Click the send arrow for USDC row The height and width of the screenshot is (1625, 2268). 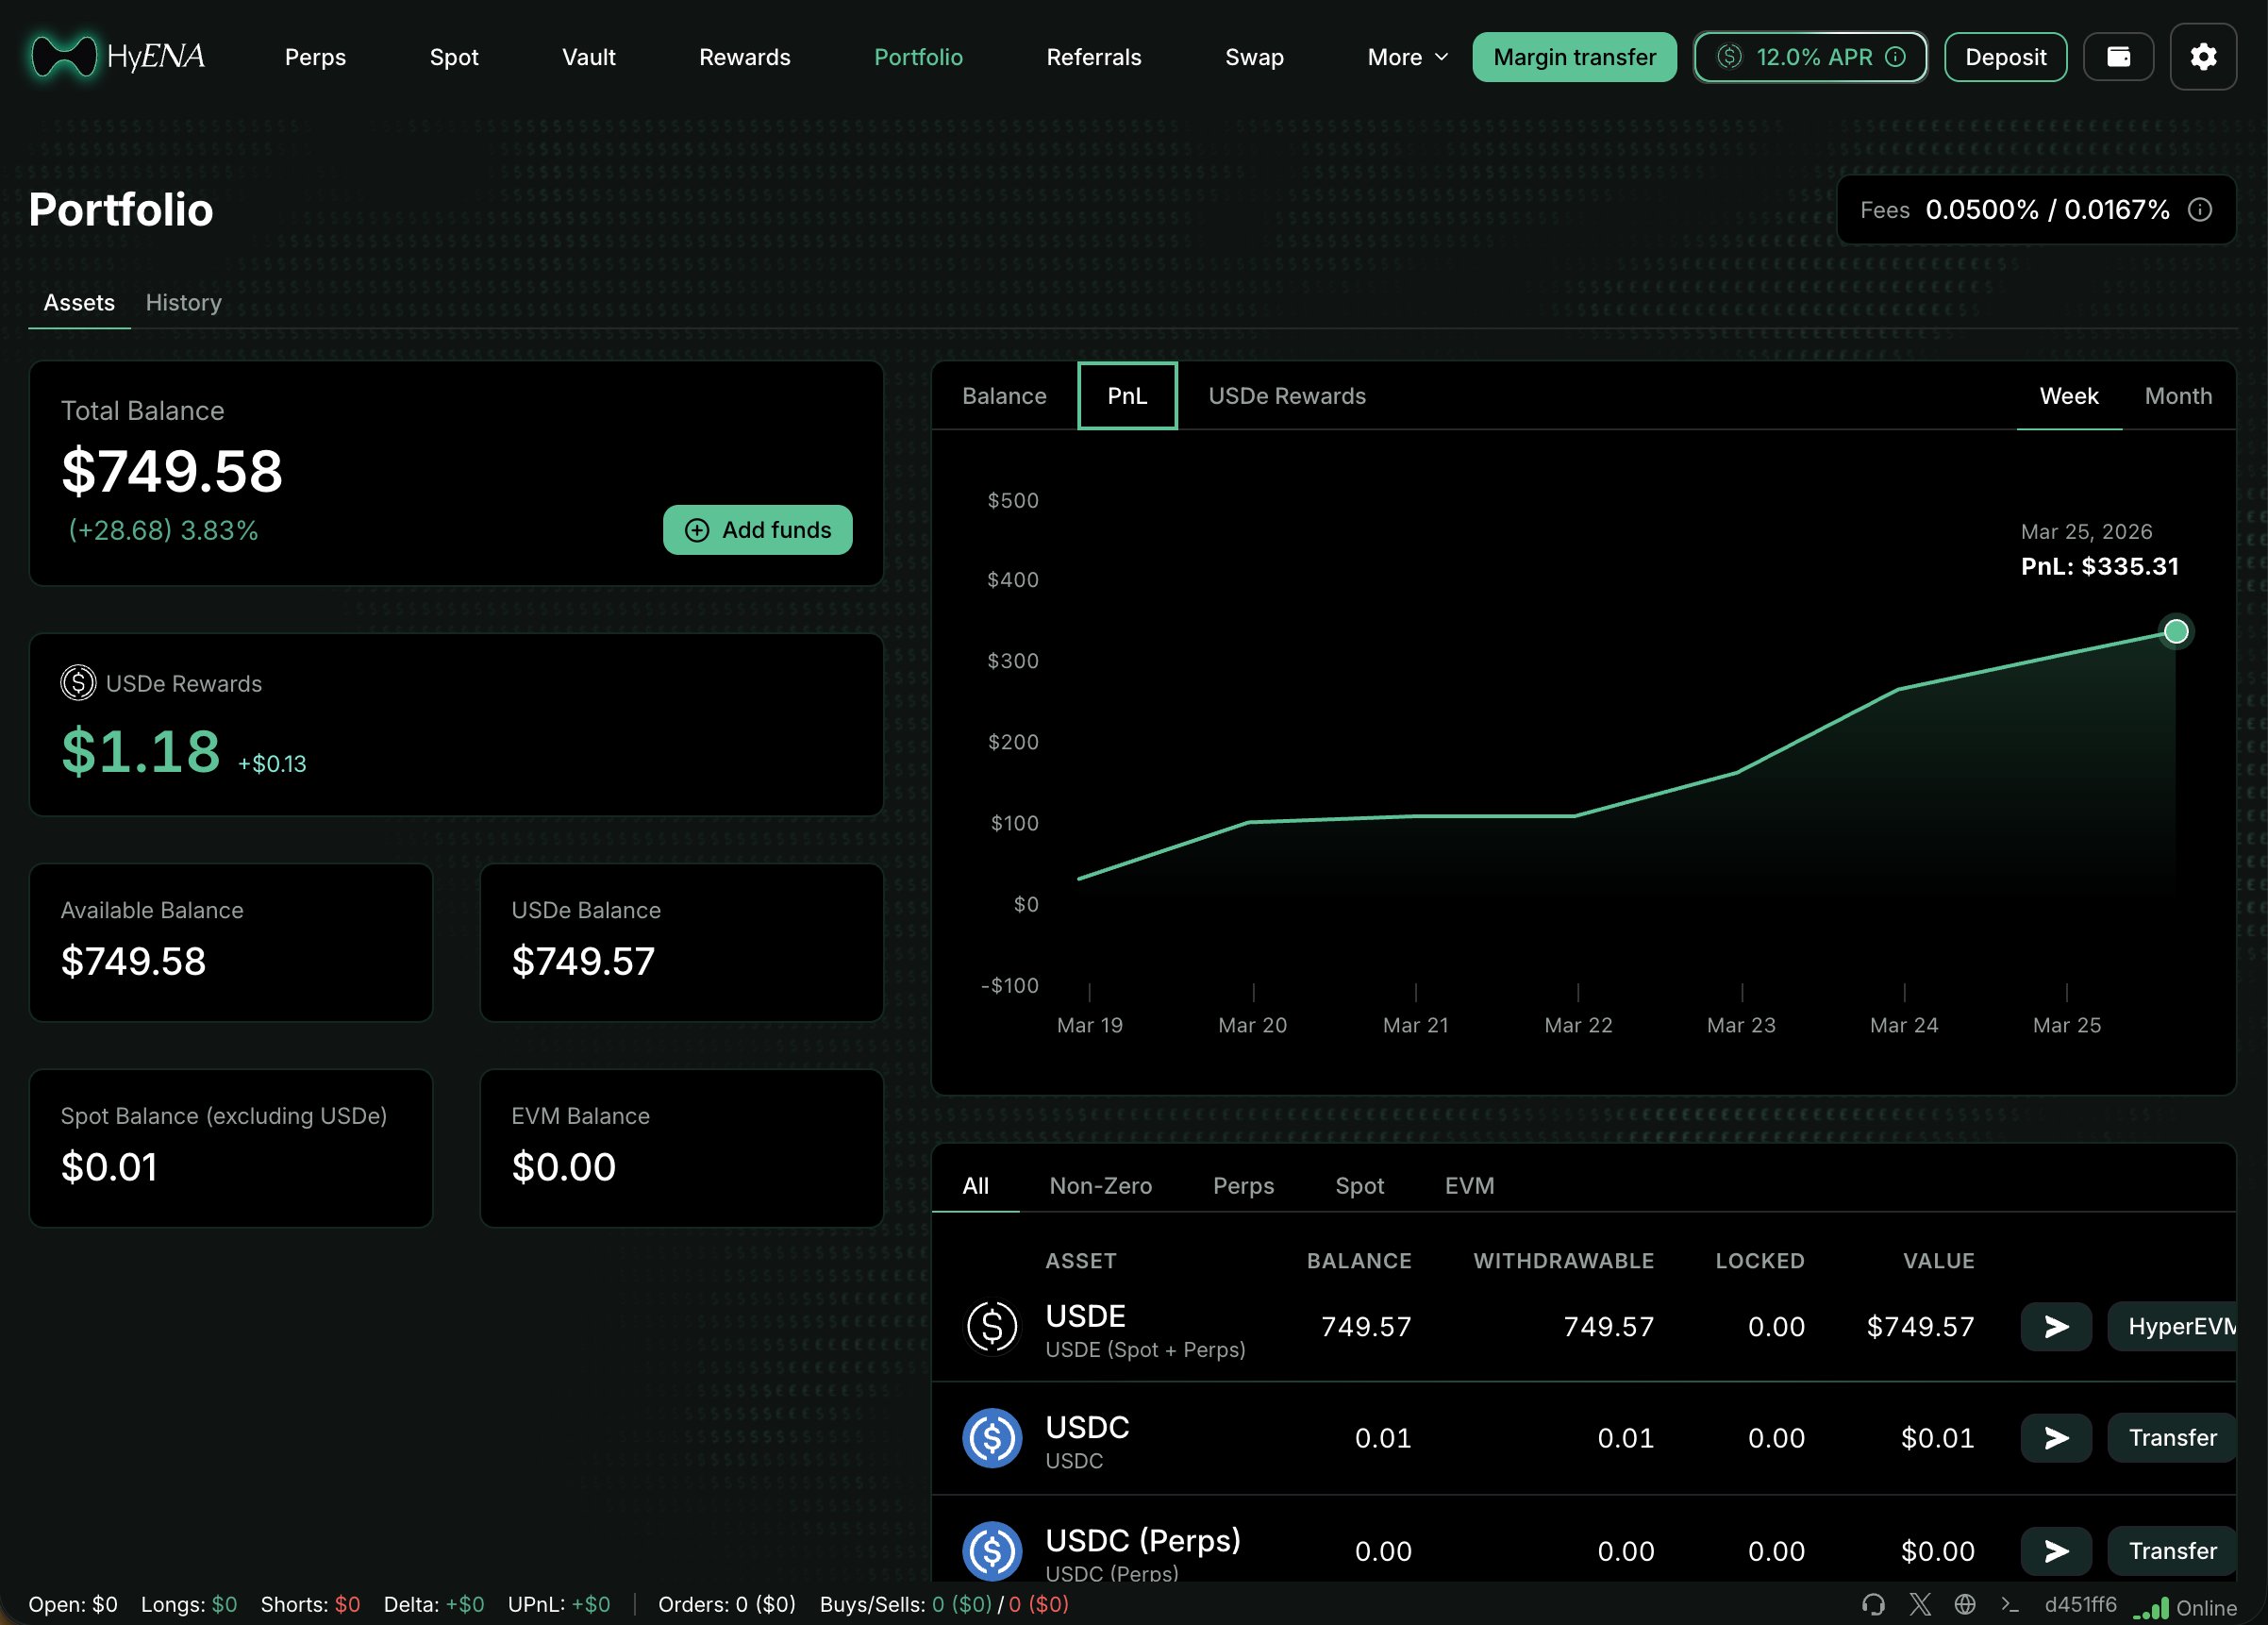[x=2055, y=1438]
